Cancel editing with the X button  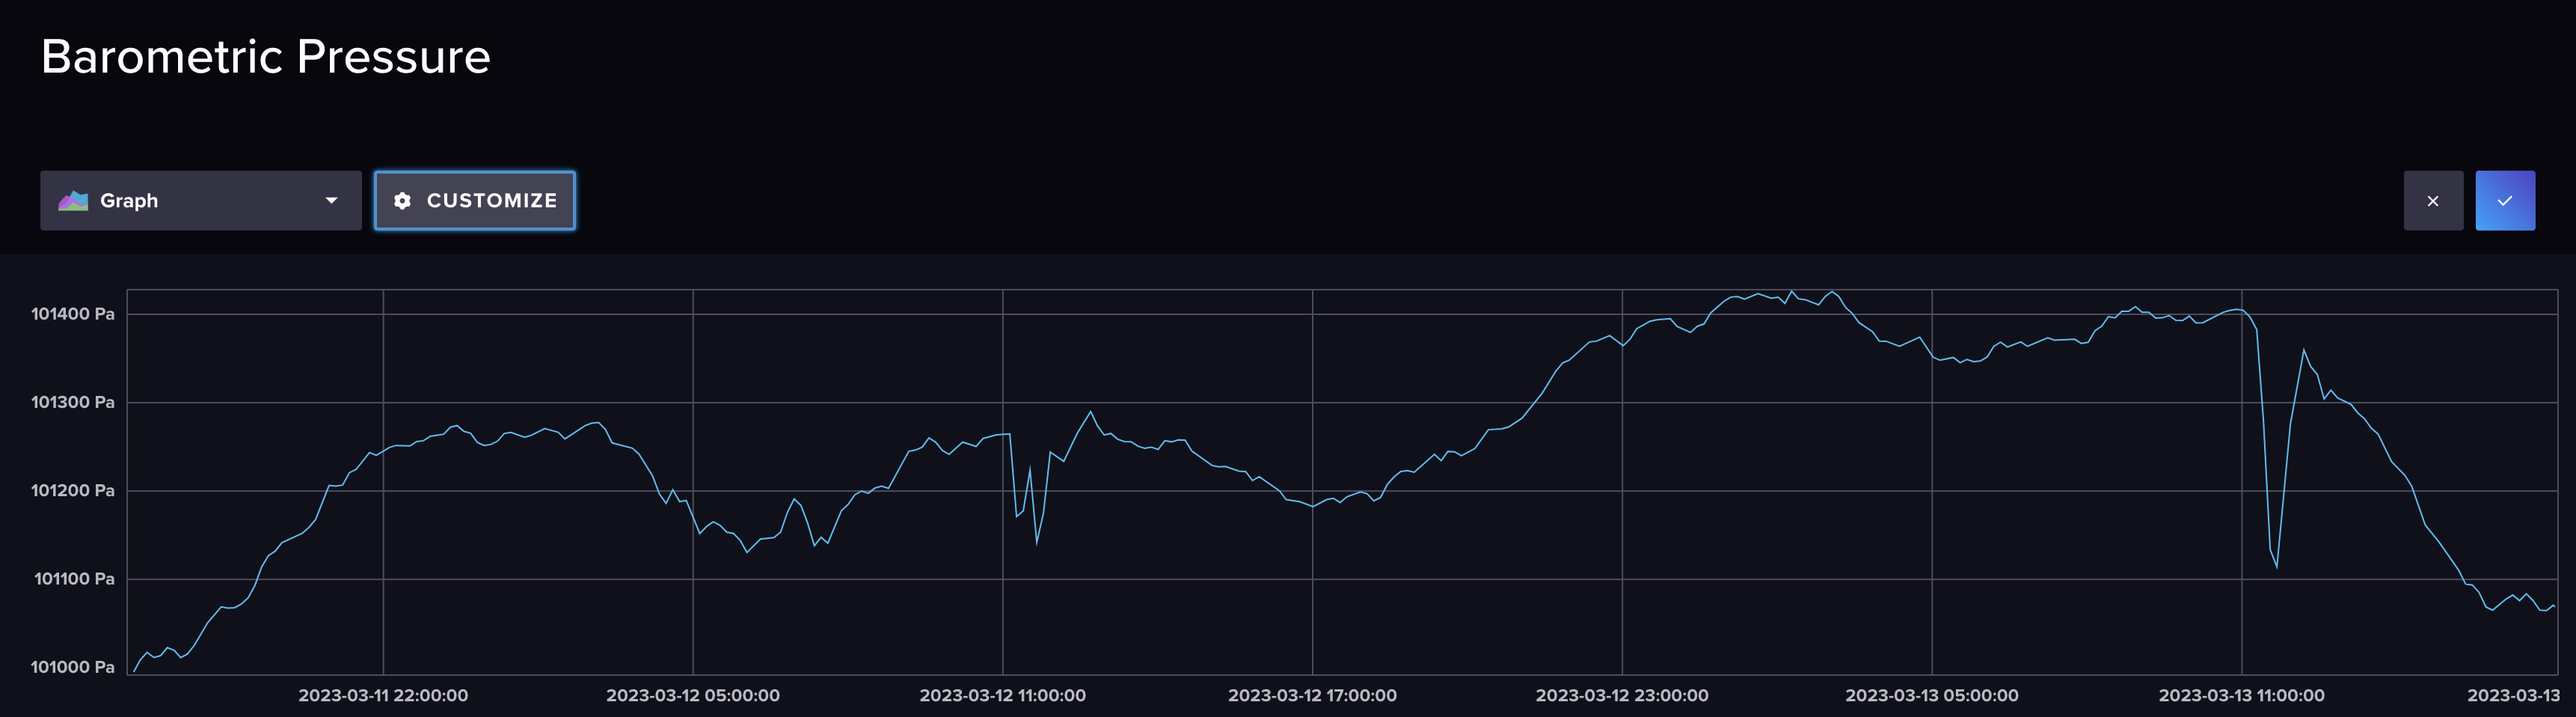click(2433, 201)
